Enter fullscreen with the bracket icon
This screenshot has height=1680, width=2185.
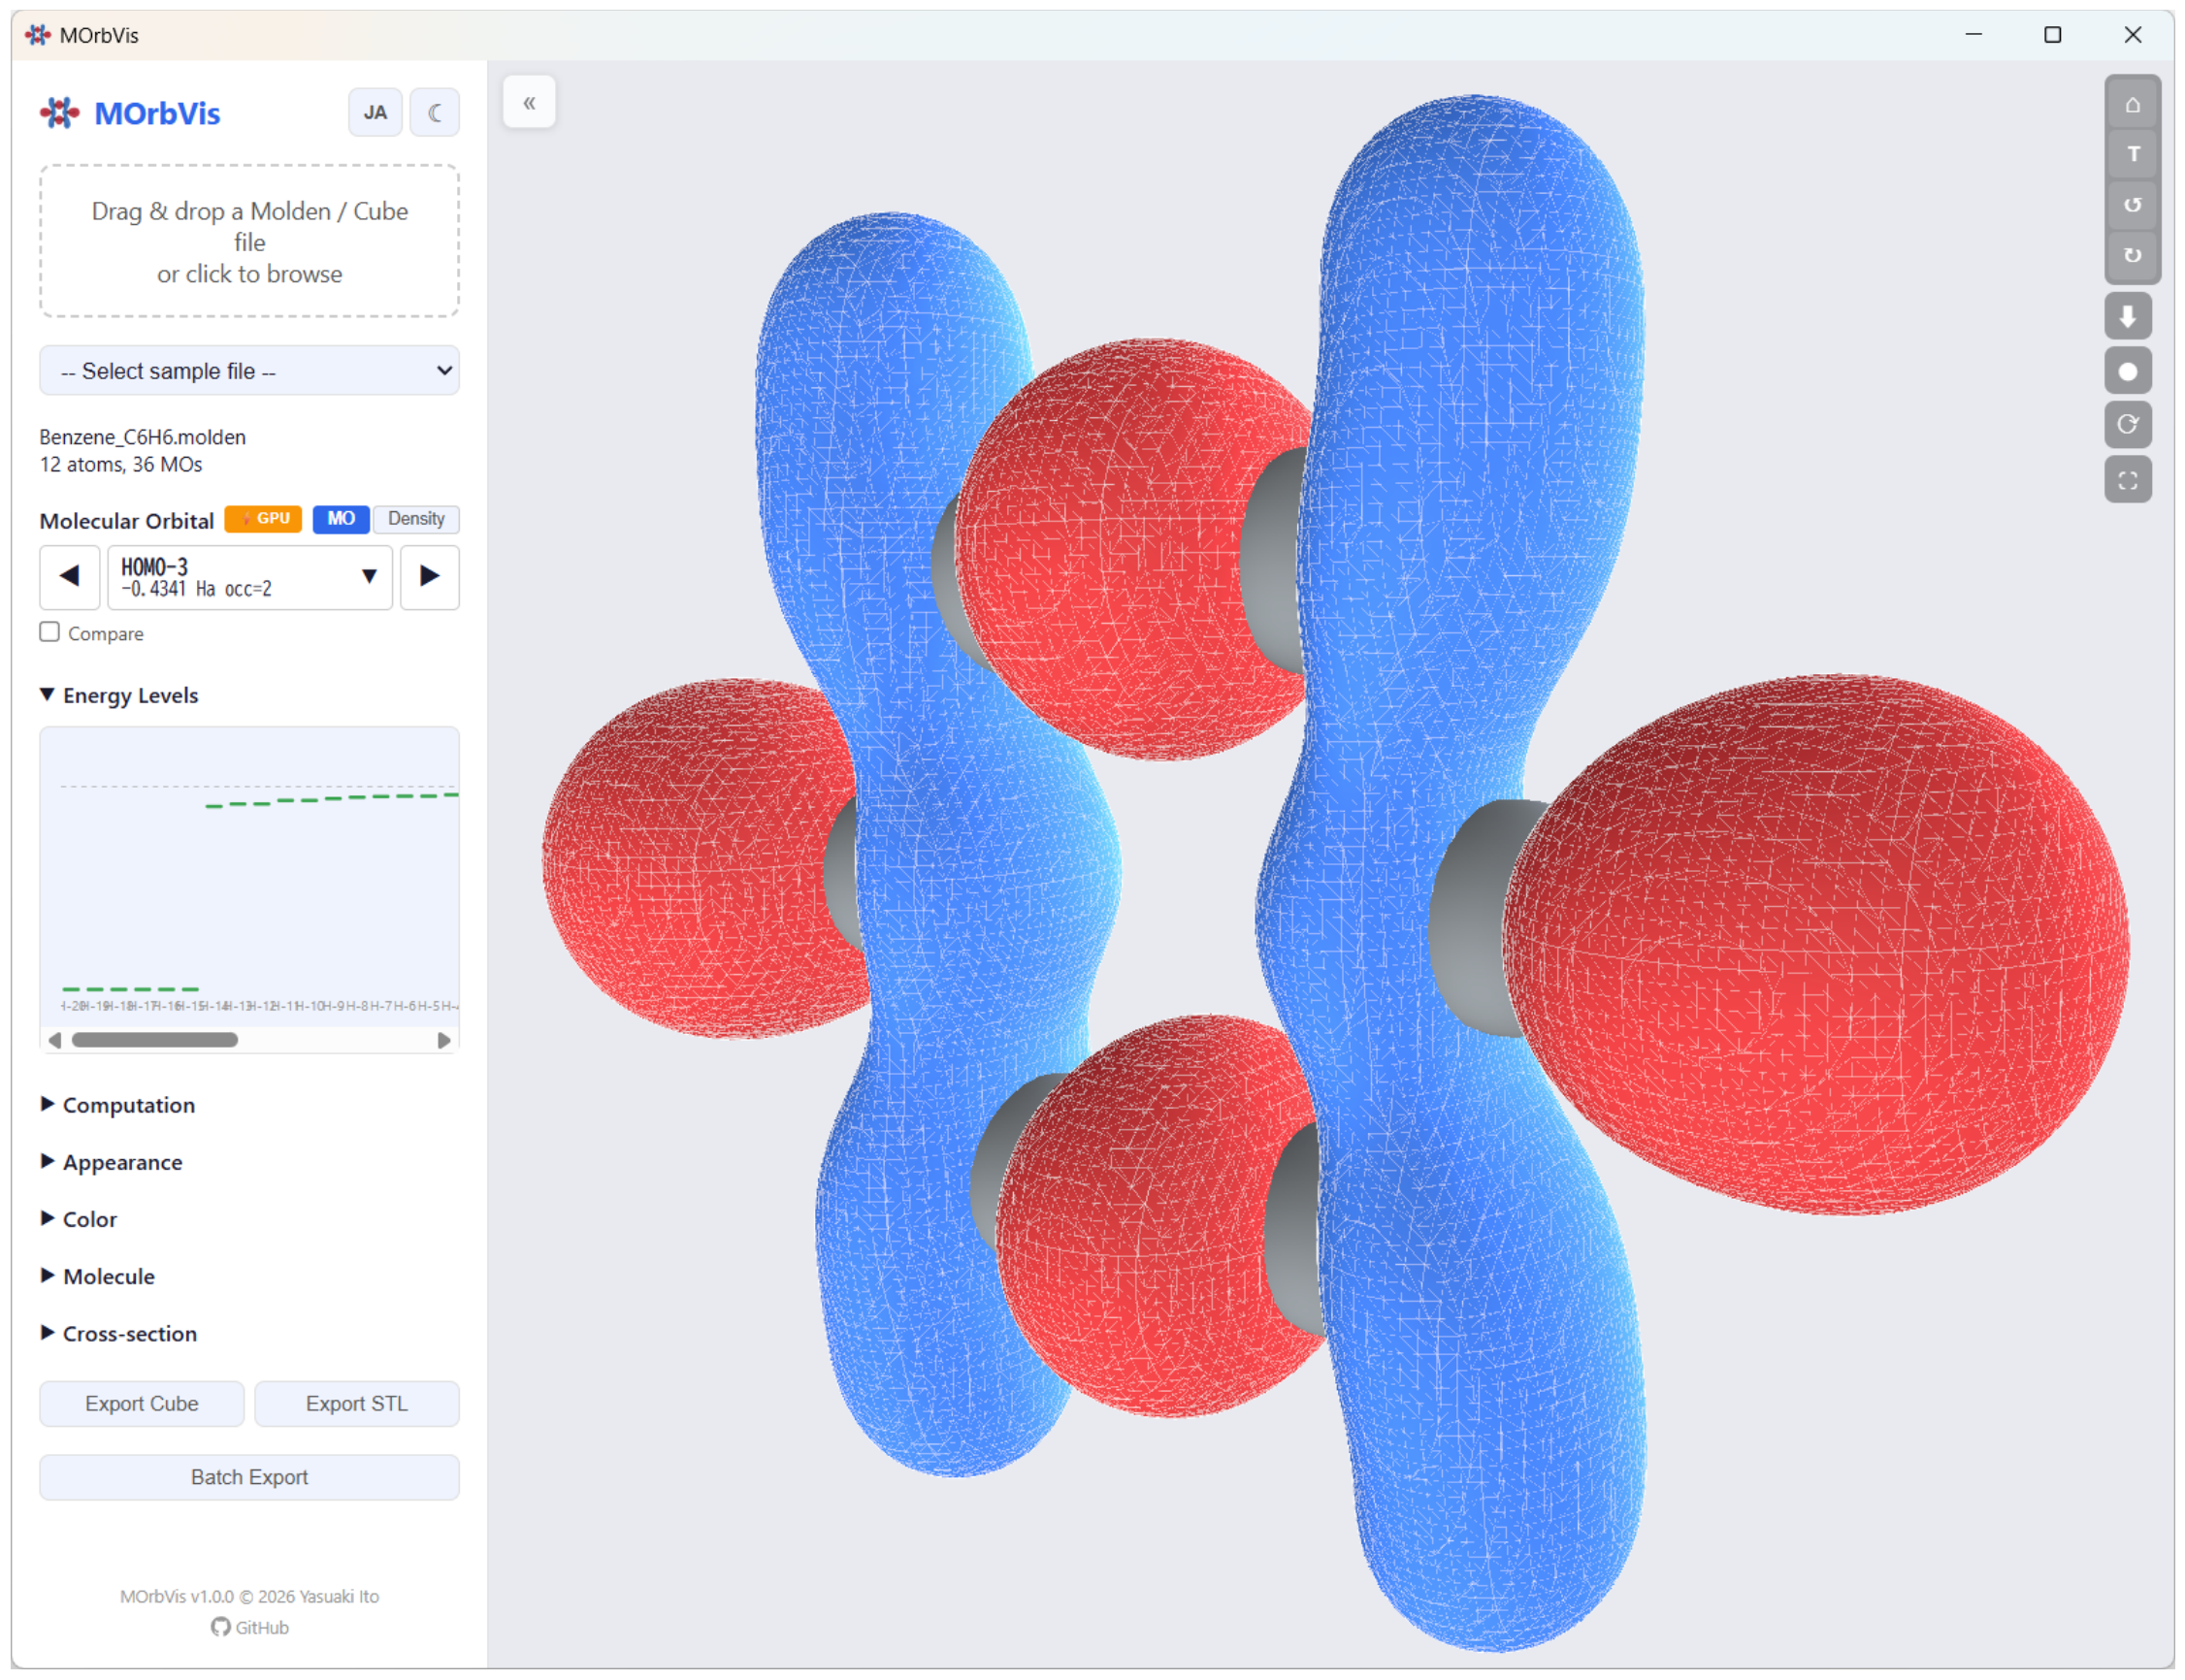click(2127, 480)
